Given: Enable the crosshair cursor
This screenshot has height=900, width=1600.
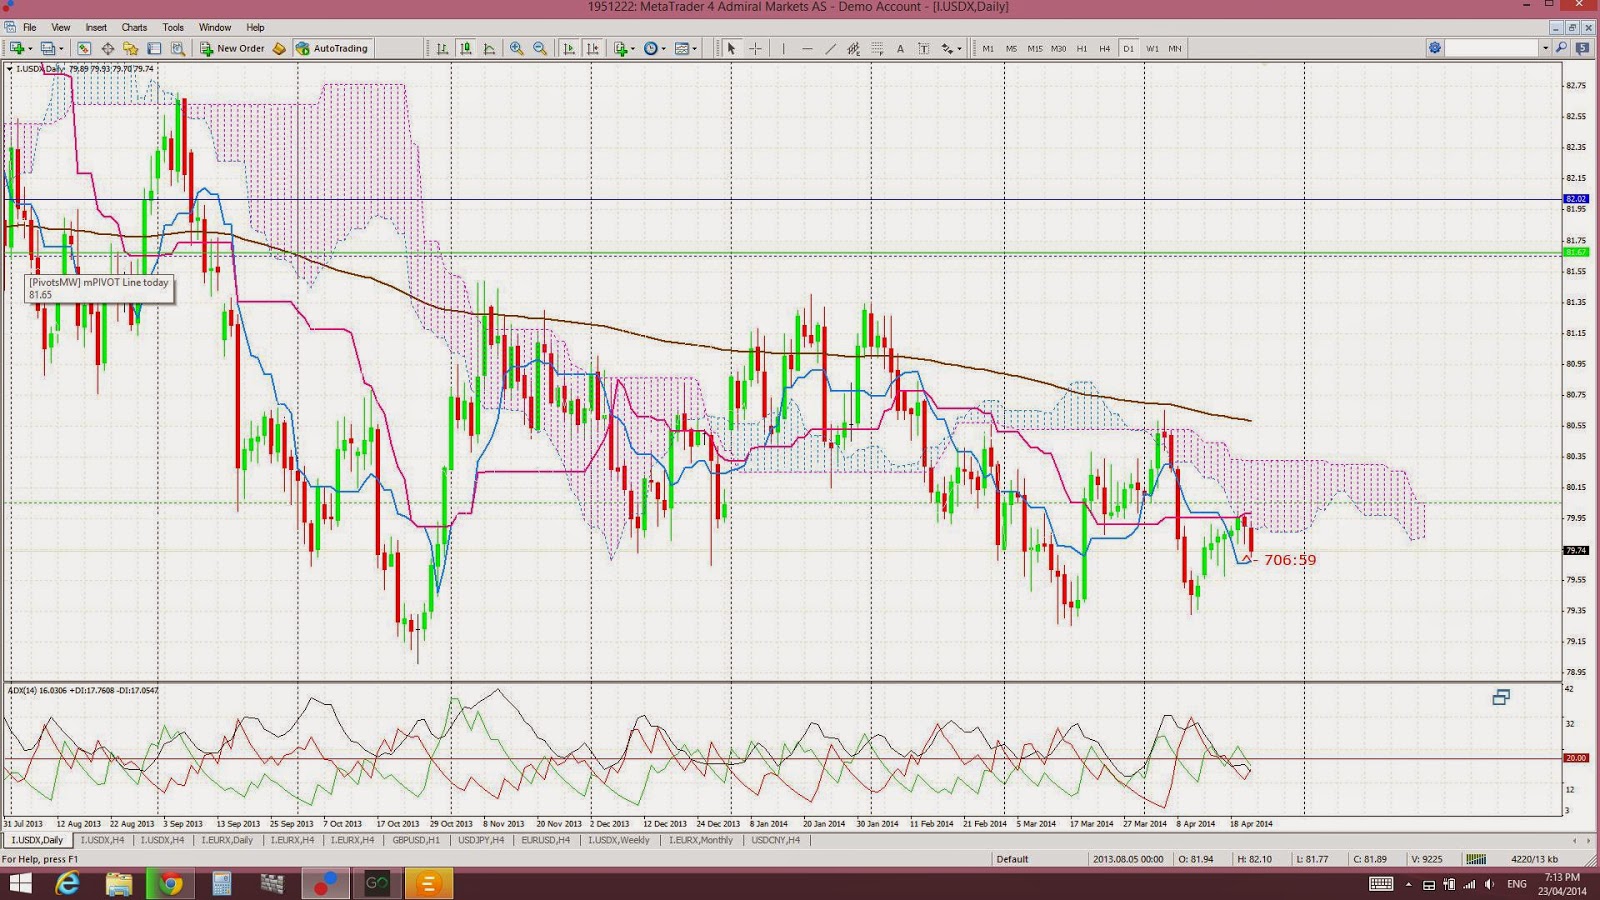Looking at the screenshot, I should (755, 48).
